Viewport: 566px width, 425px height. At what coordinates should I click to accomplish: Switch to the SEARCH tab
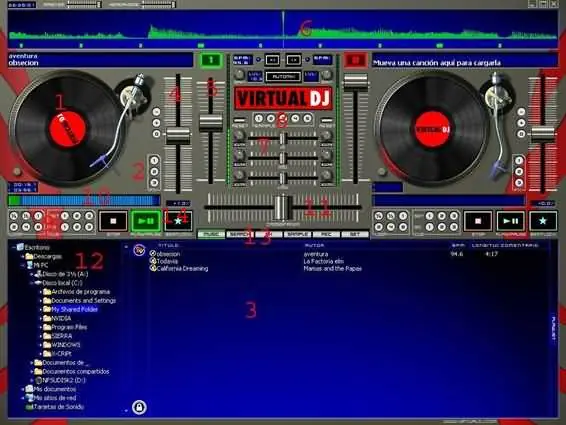[240, 234]
